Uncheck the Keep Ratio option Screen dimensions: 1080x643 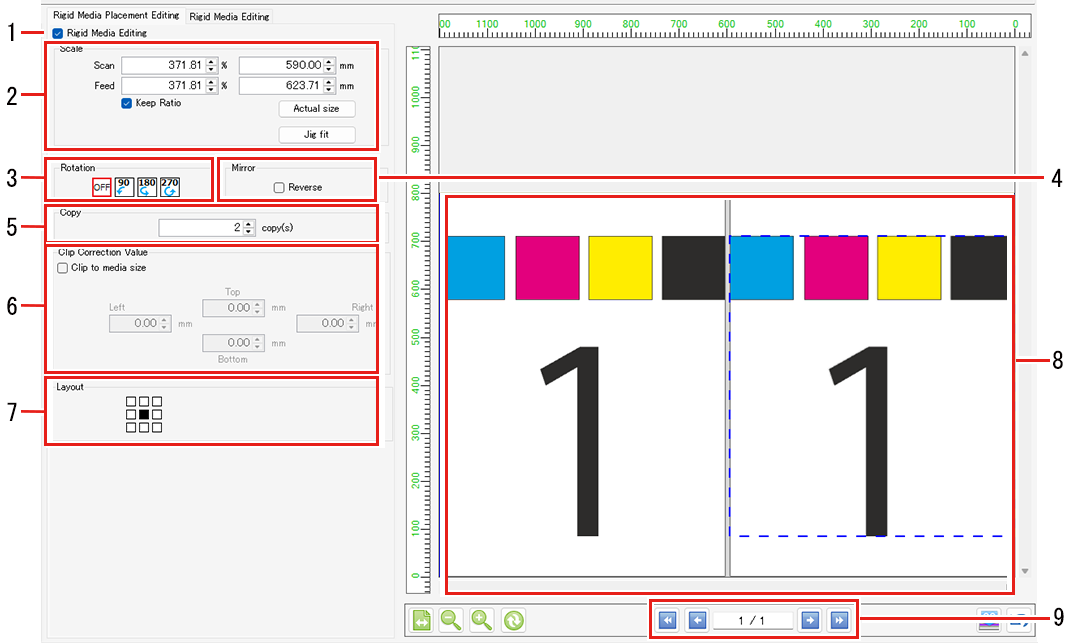point(126,104)
